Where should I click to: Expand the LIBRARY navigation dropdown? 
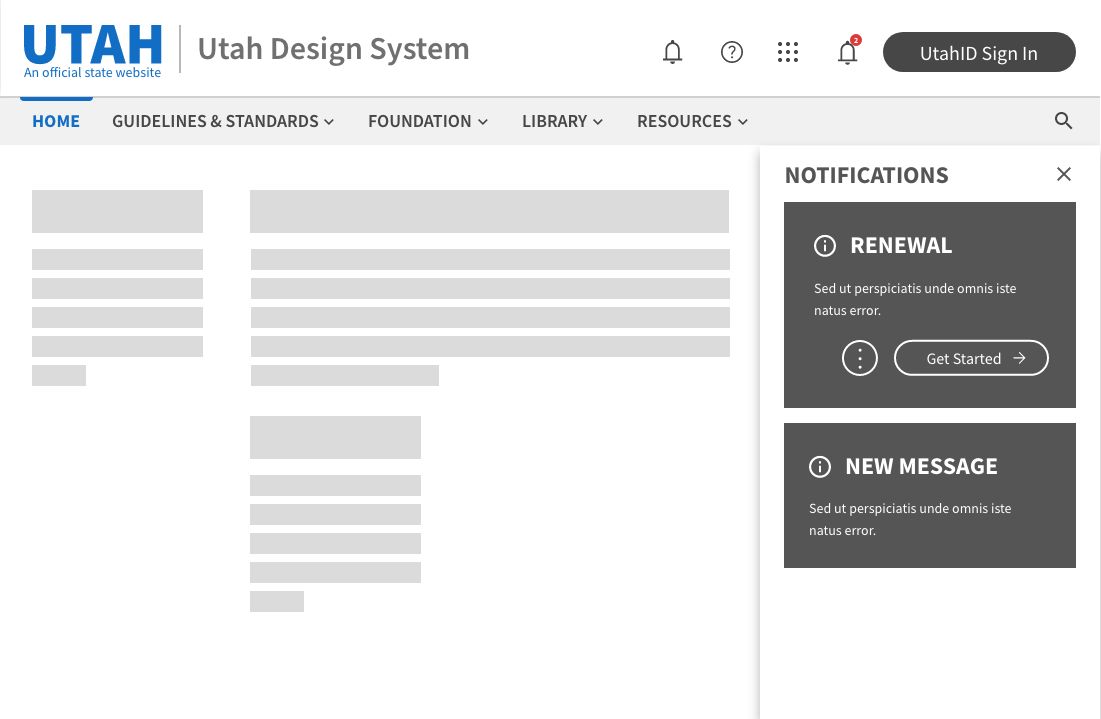coord(562,121)
